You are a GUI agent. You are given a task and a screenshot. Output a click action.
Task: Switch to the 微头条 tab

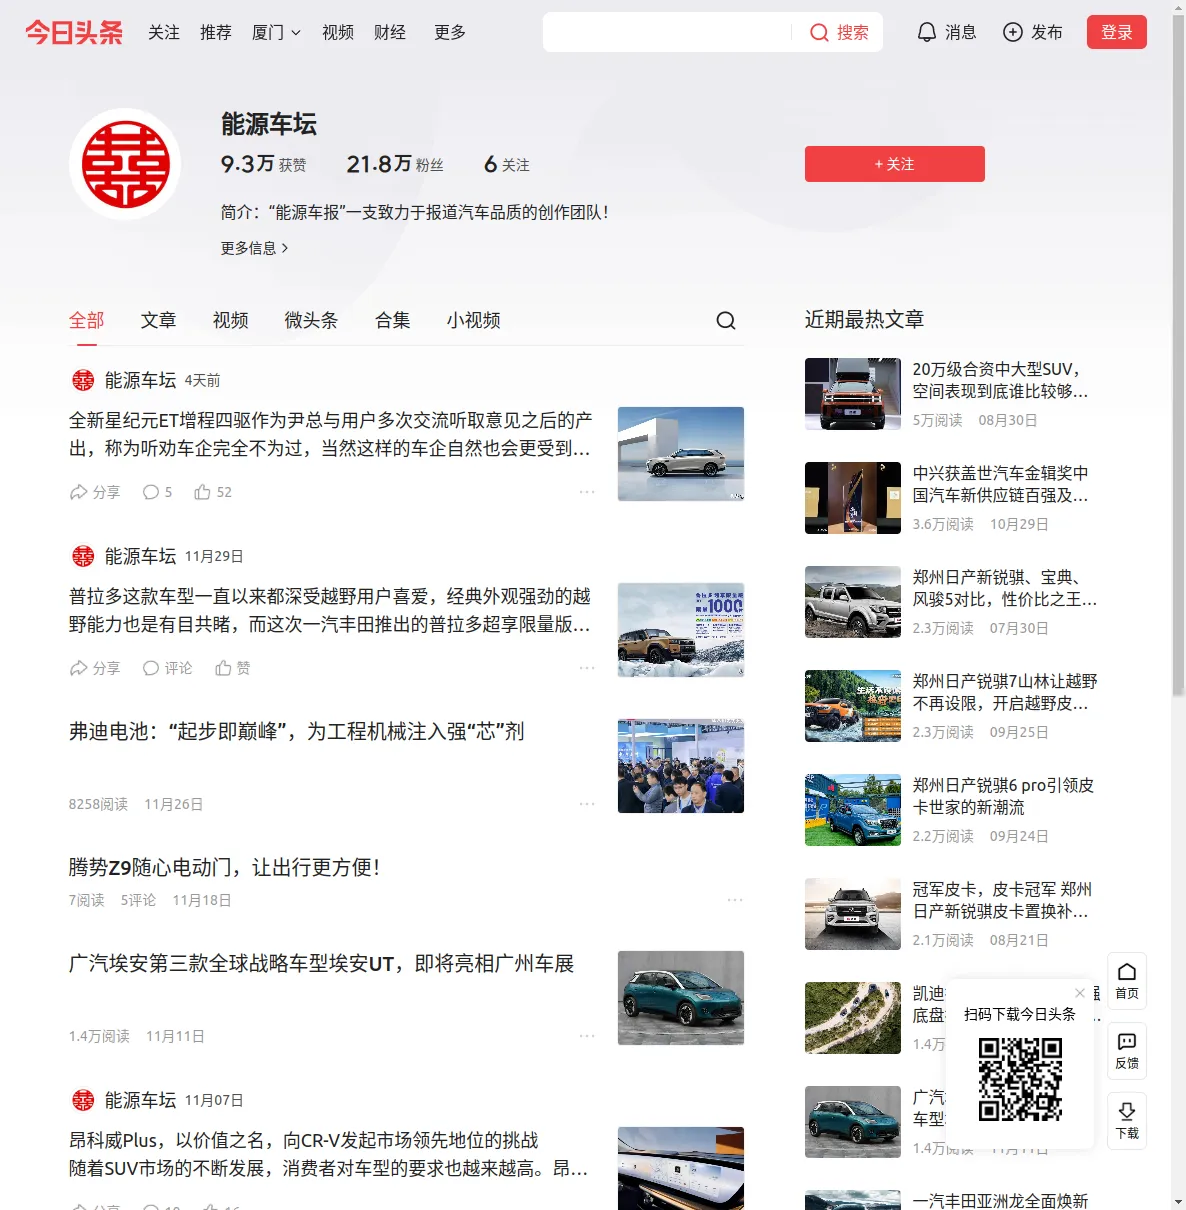[312, 320]
